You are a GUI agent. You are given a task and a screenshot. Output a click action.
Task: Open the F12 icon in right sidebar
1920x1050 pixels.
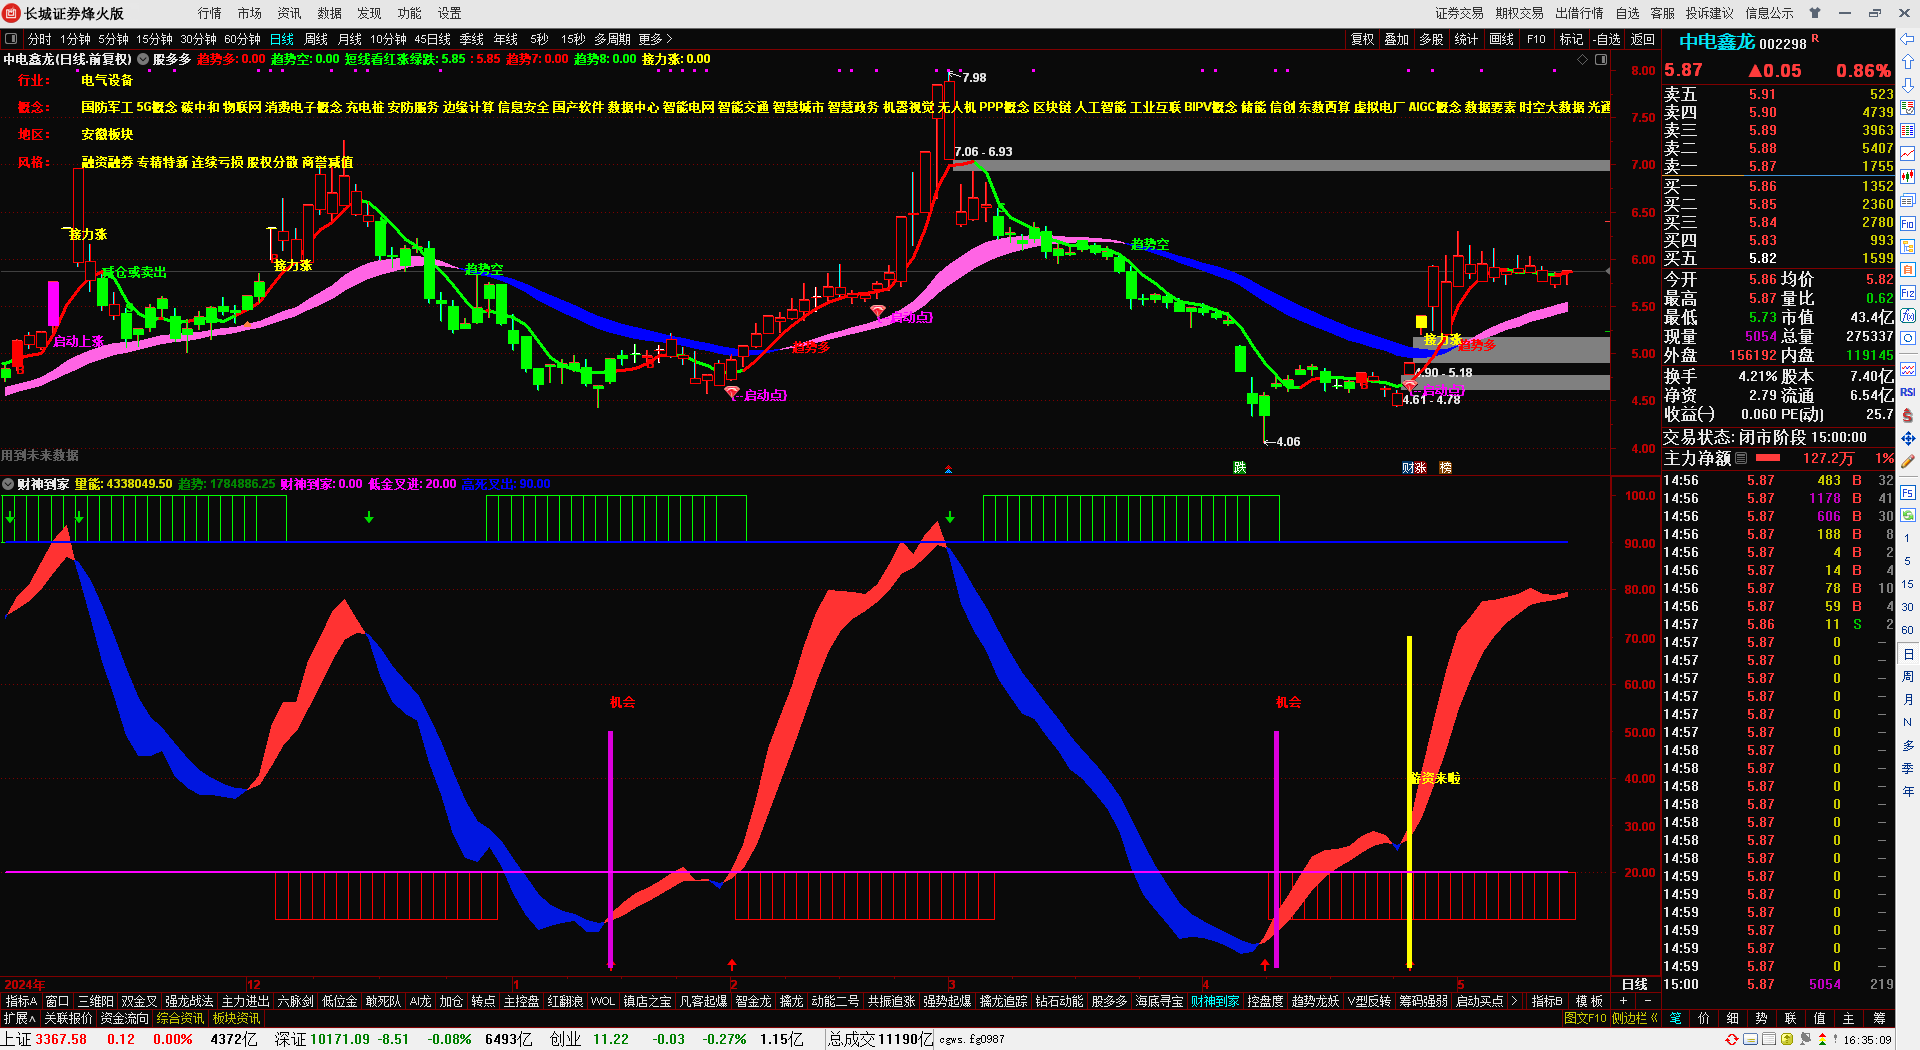click(1908, 293)
